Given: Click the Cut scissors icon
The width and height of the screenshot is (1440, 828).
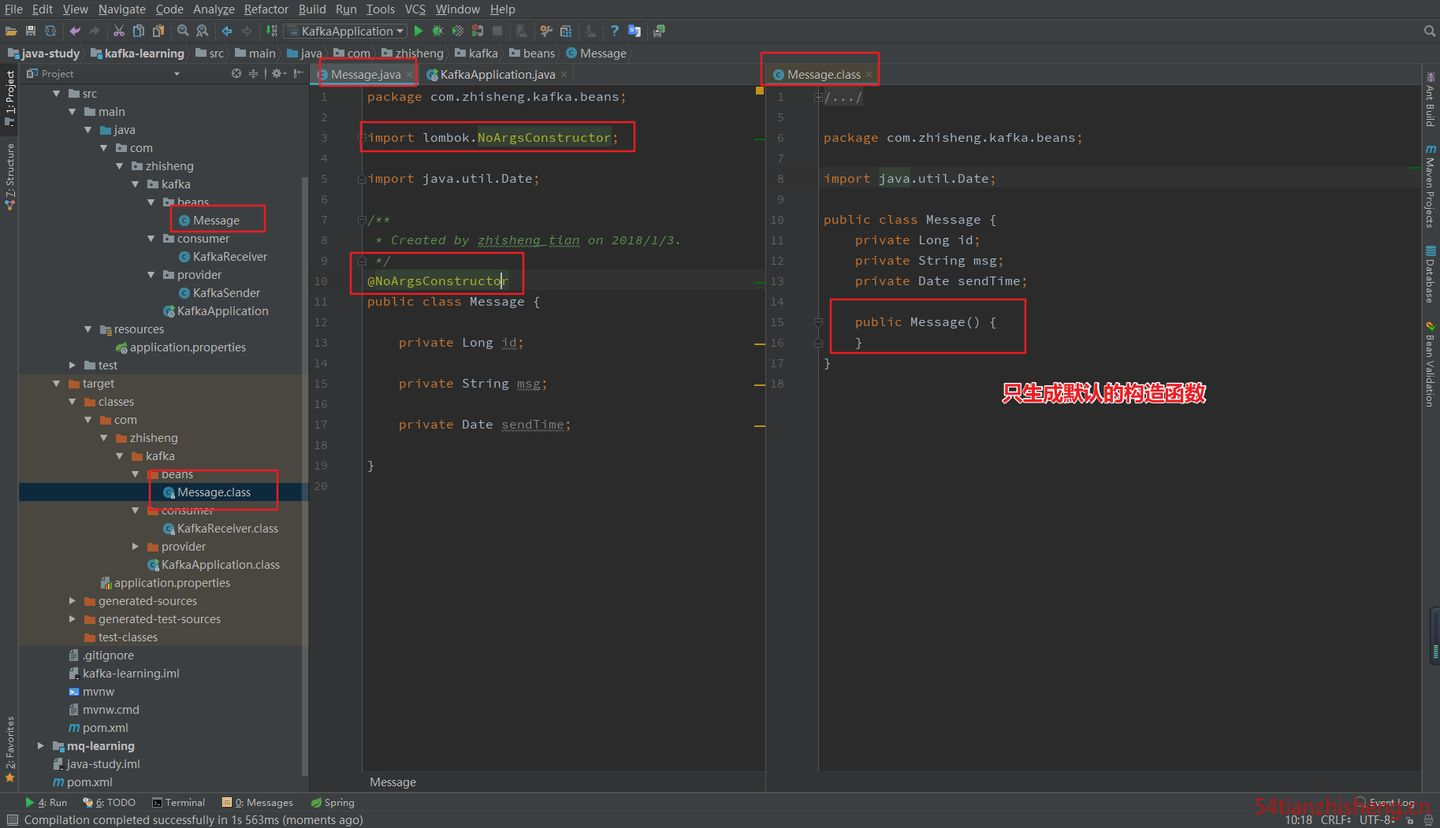Looking at the screenshot, I should [119, 31].
